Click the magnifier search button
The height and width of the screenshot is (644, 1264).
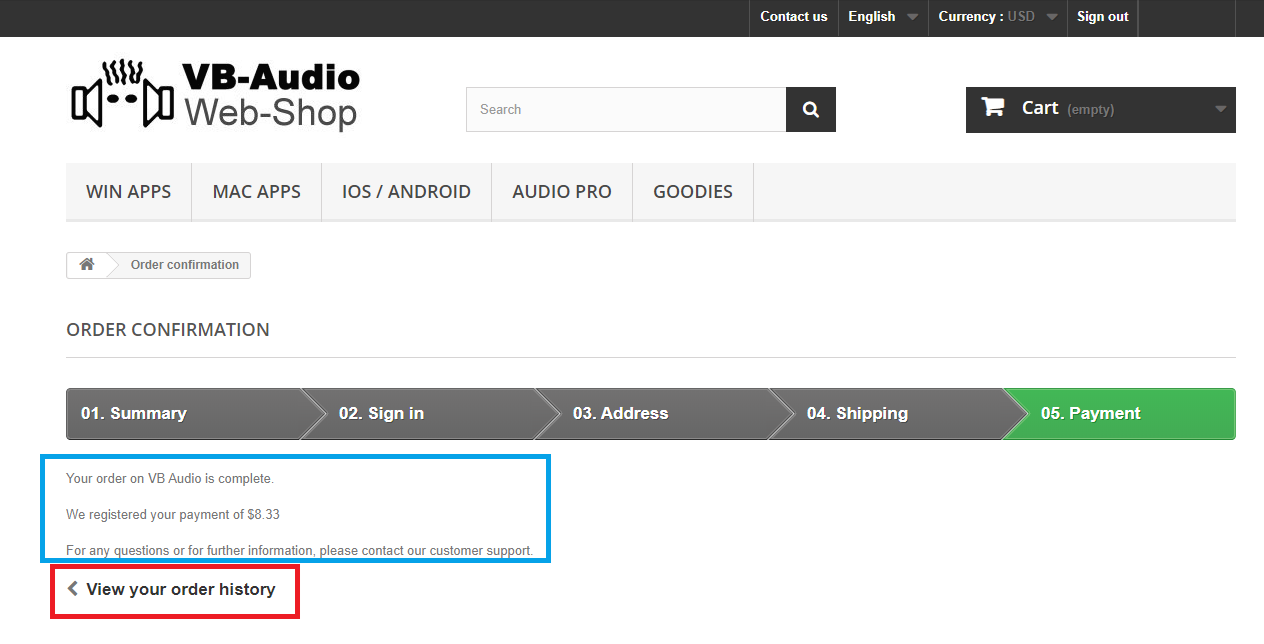[x=811, y=110]
